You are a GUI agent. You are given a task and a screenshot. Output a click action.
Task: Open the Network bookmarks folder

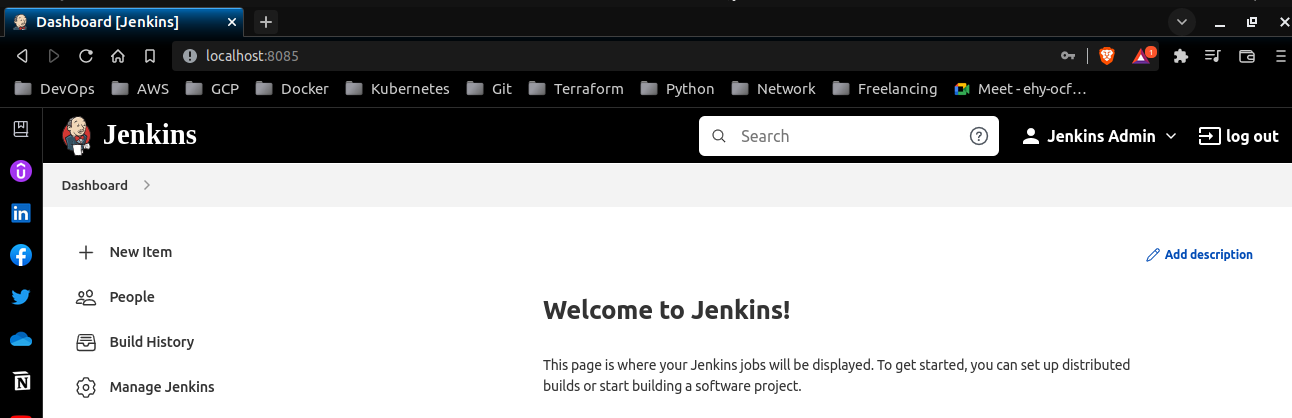pyautogui.click(x=773, y=89)
